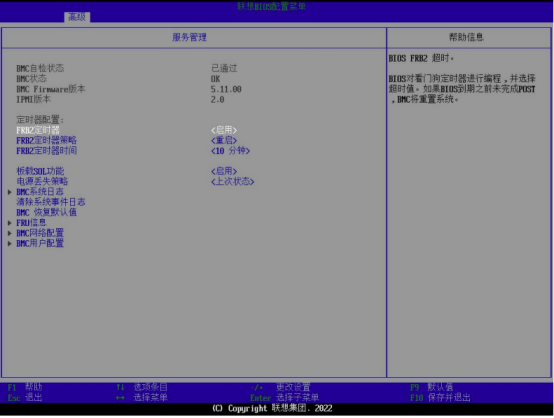
Task: Select the FRB2定时器时间 option
Action: 46,151
